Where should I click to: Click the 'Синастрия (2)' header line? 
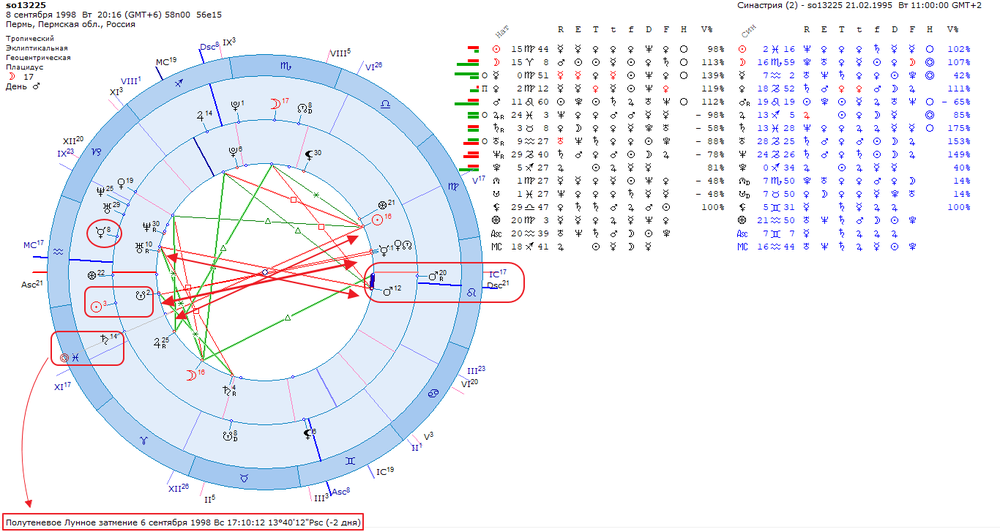pos(859,5)
